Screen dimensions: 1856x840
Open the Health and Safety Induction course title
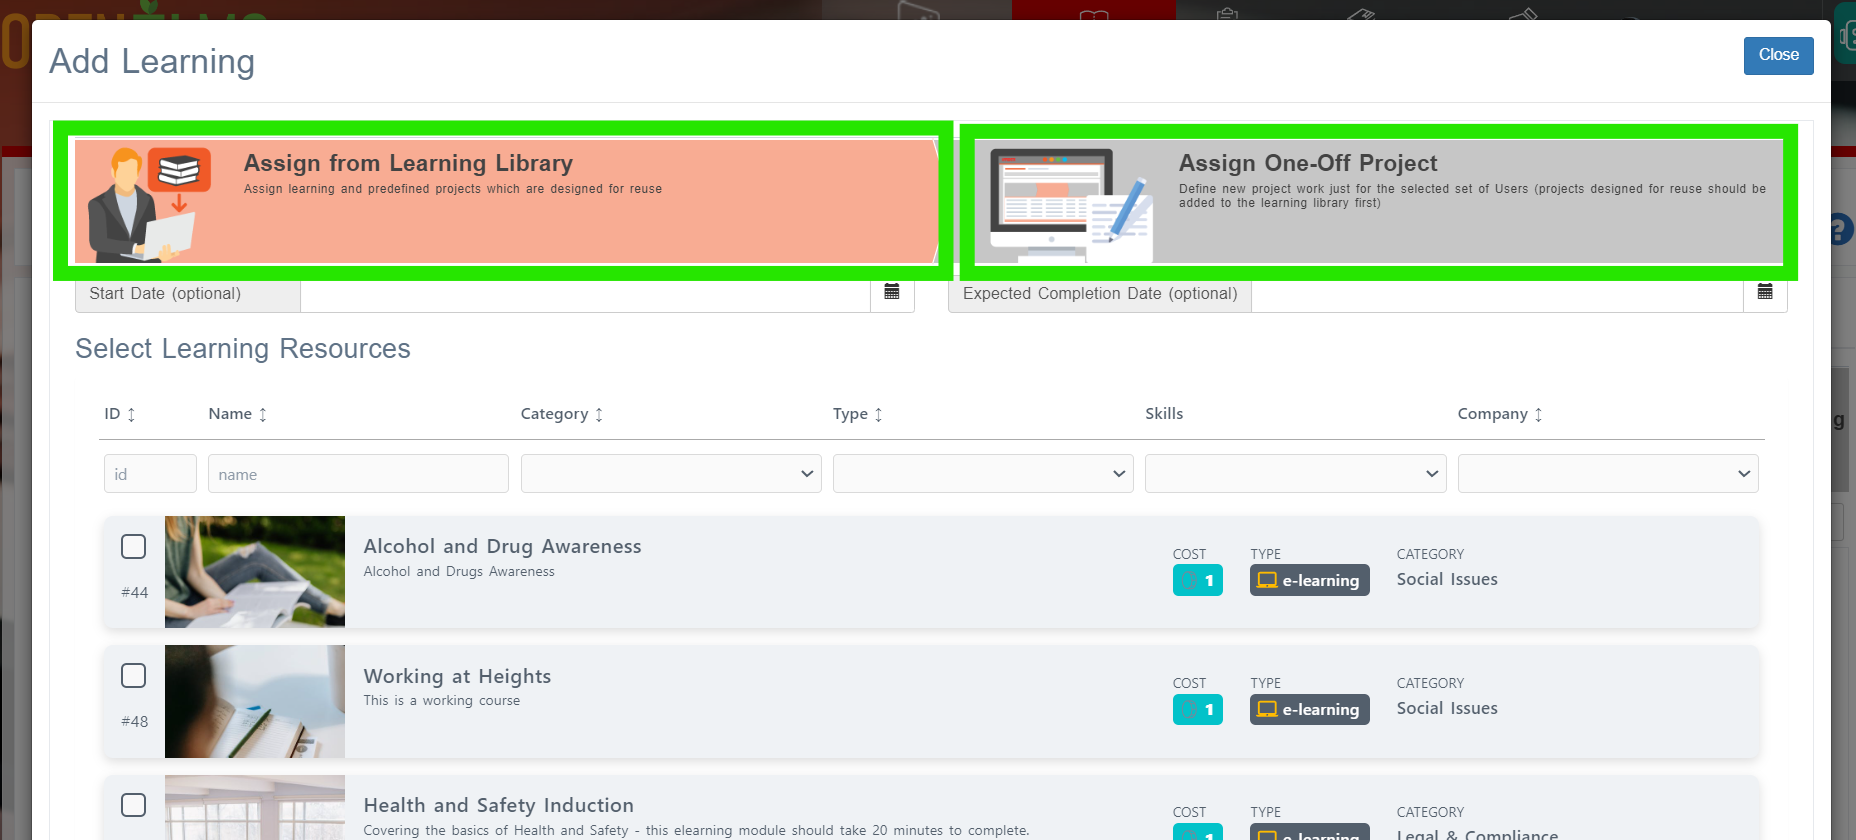point(498,805)
